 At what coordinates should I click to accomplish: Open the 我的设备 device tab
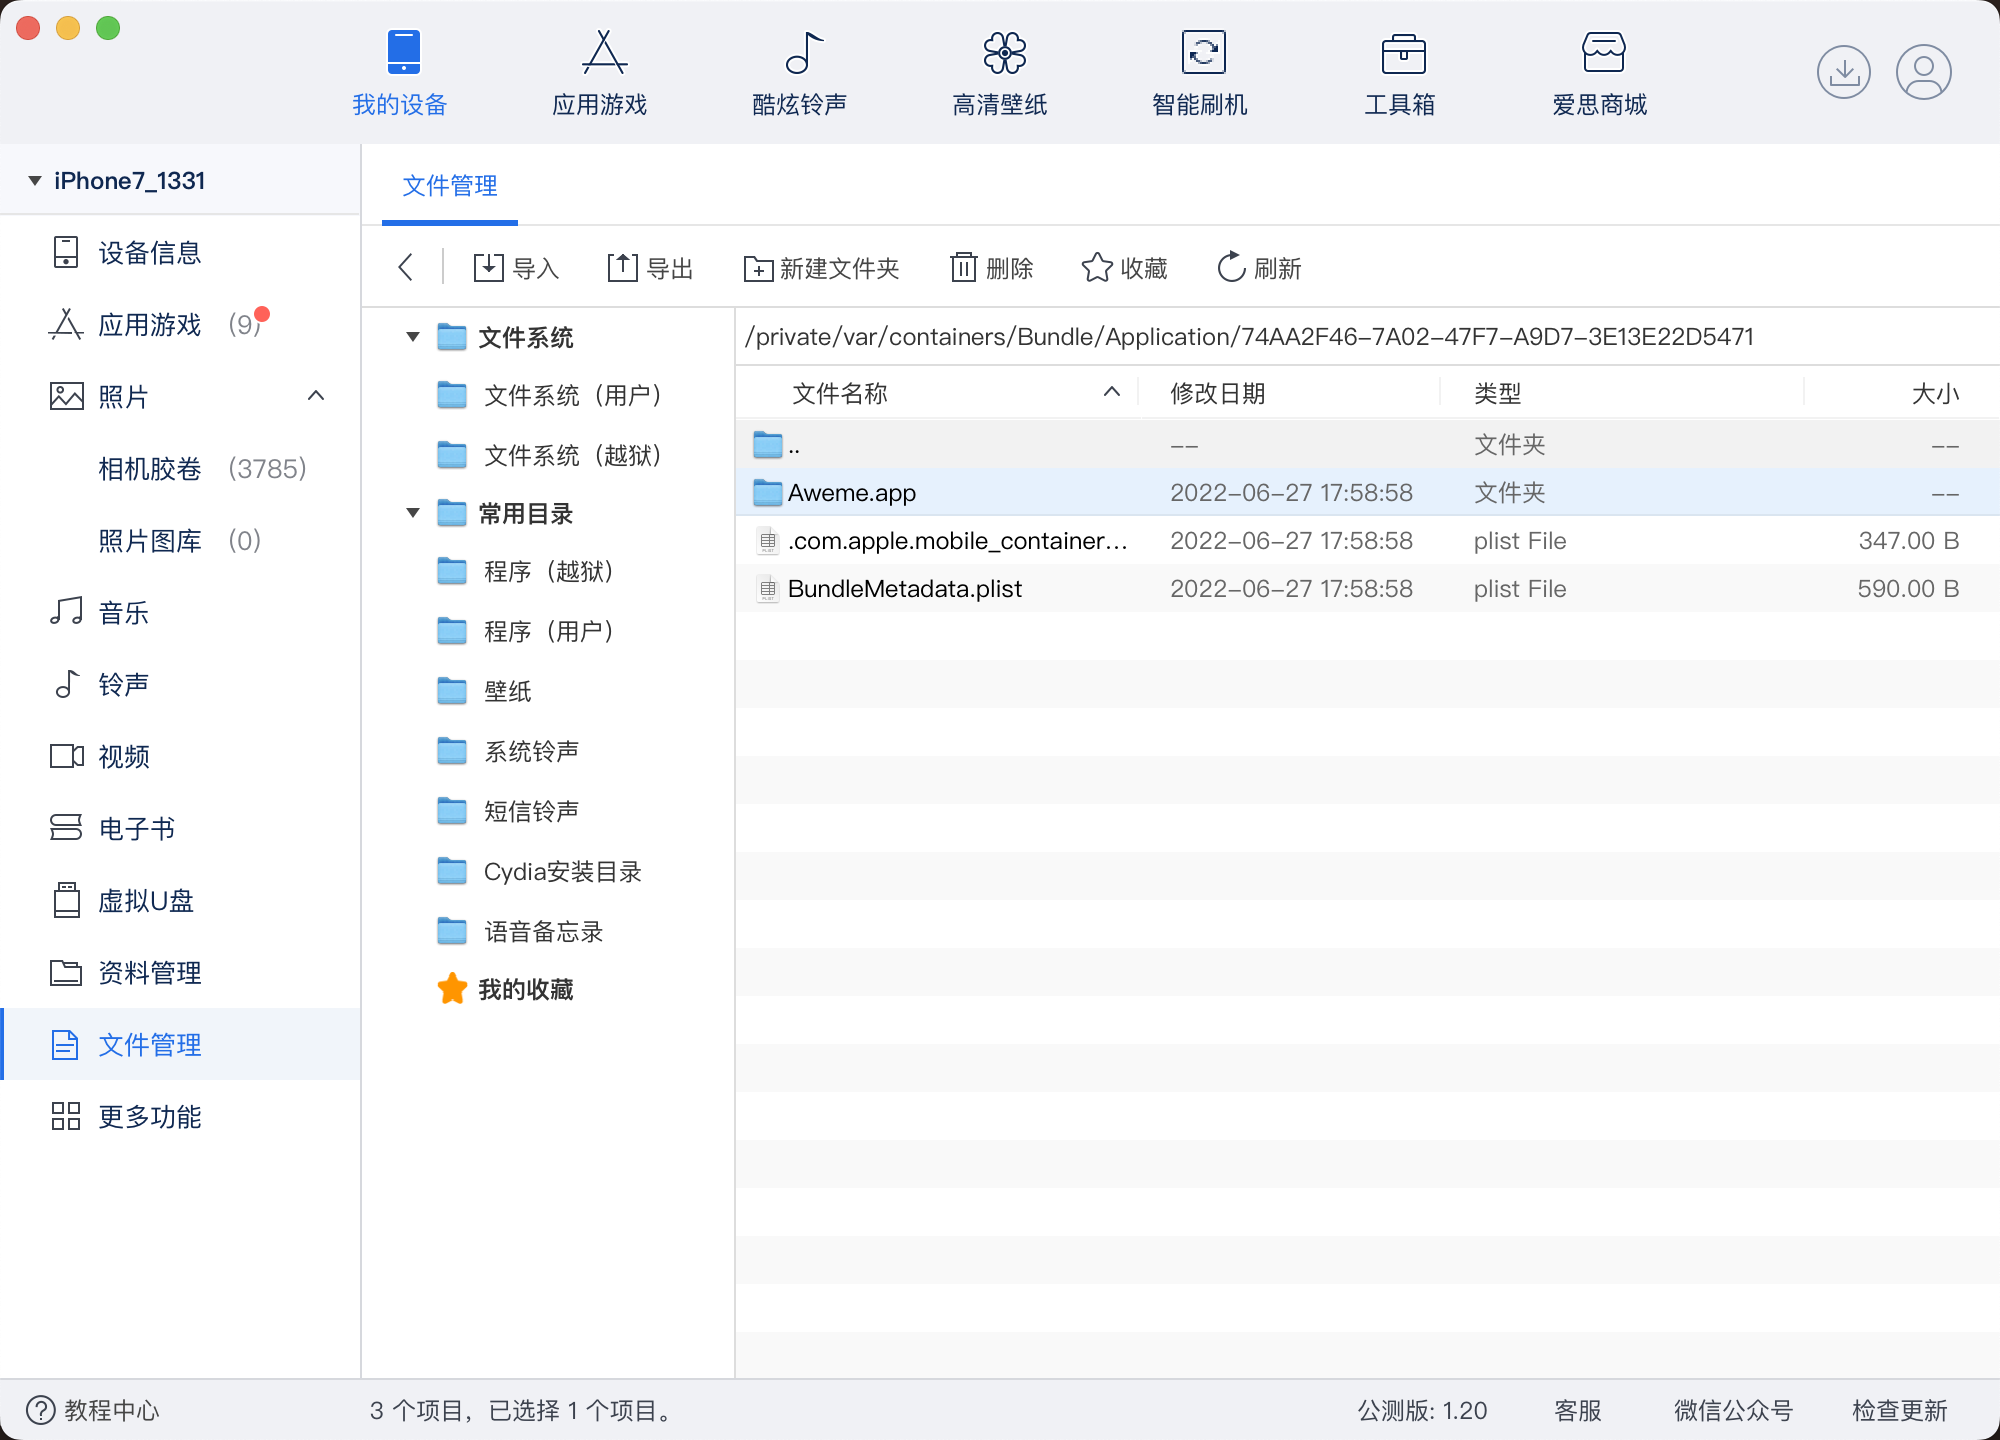[x=400, y=74]
